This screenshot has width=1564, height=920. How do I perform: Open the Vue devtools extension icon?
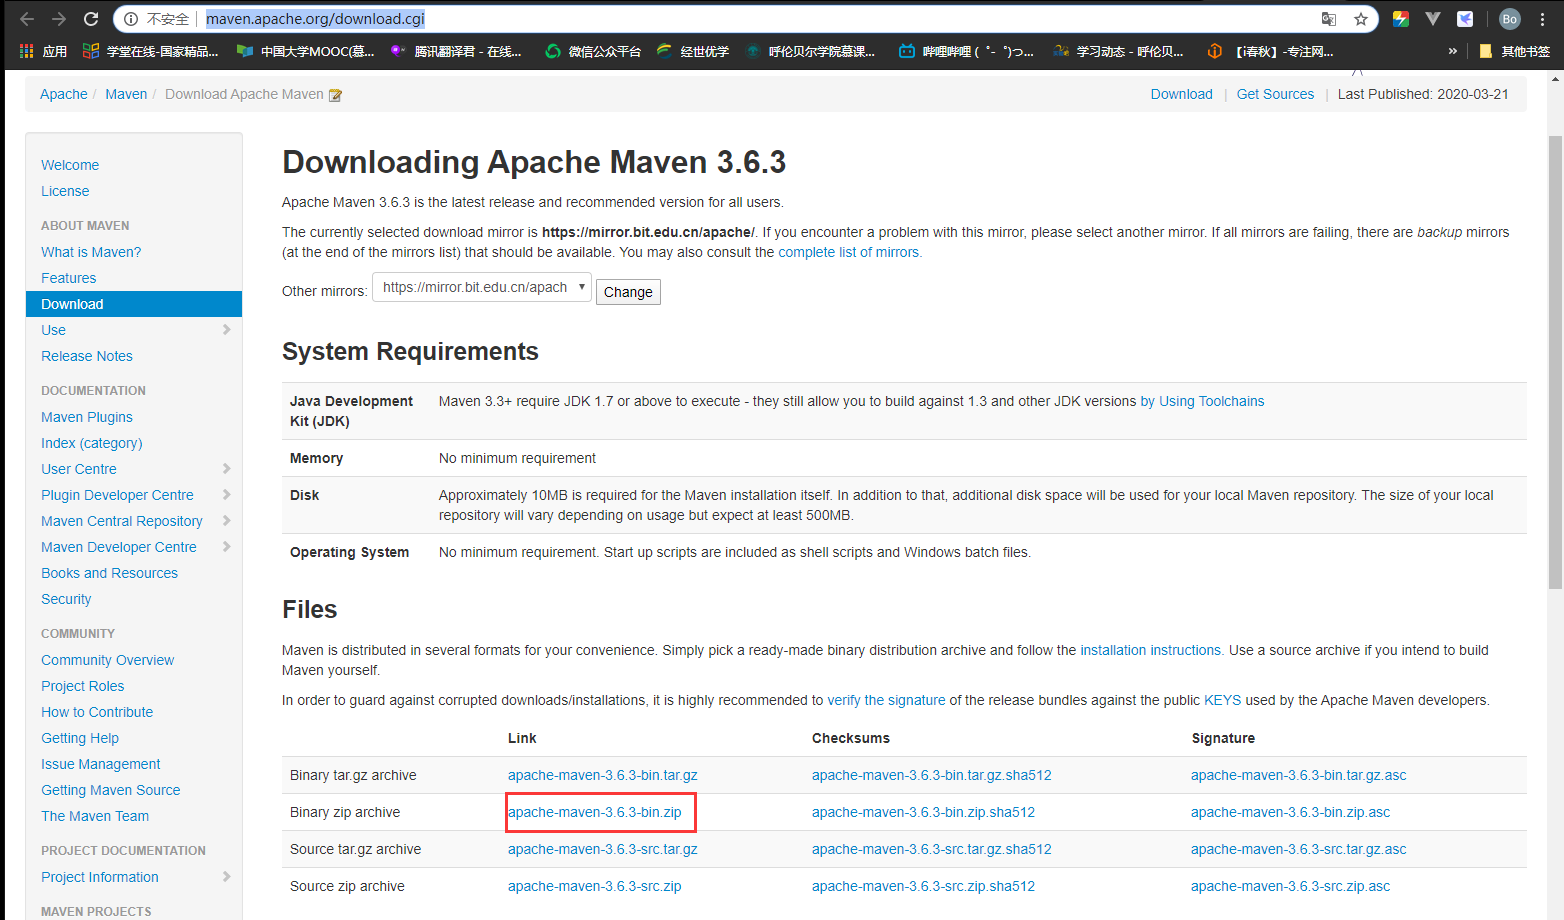pyautogui.click(x=1432, y=18)
